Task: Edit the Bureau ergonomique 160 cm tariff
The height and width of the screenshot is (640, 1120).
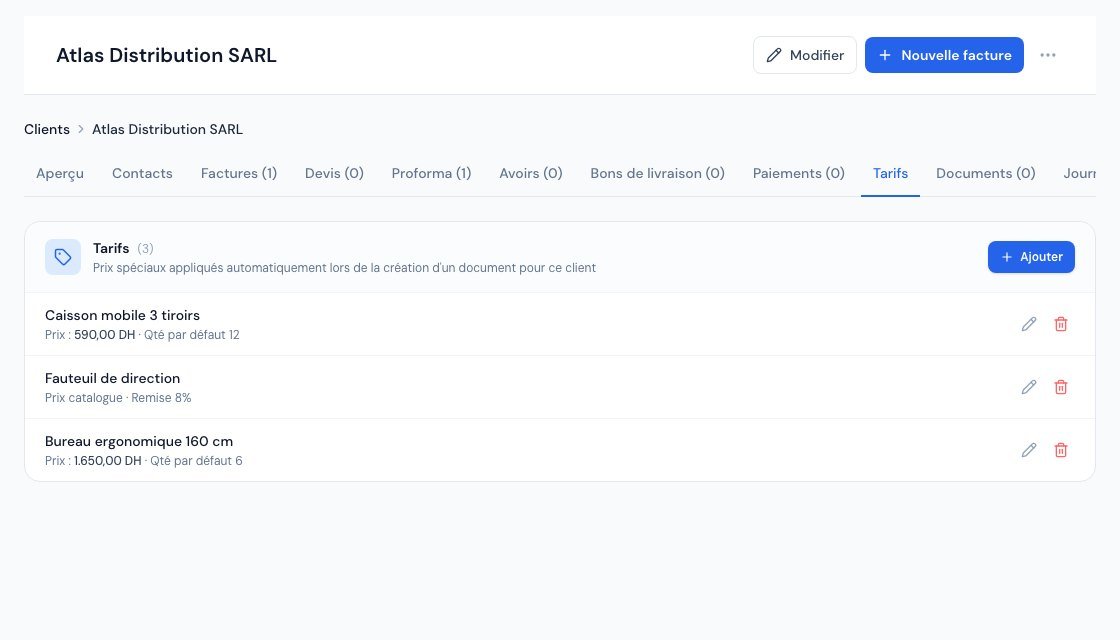Action: [x=1029, y=450]
